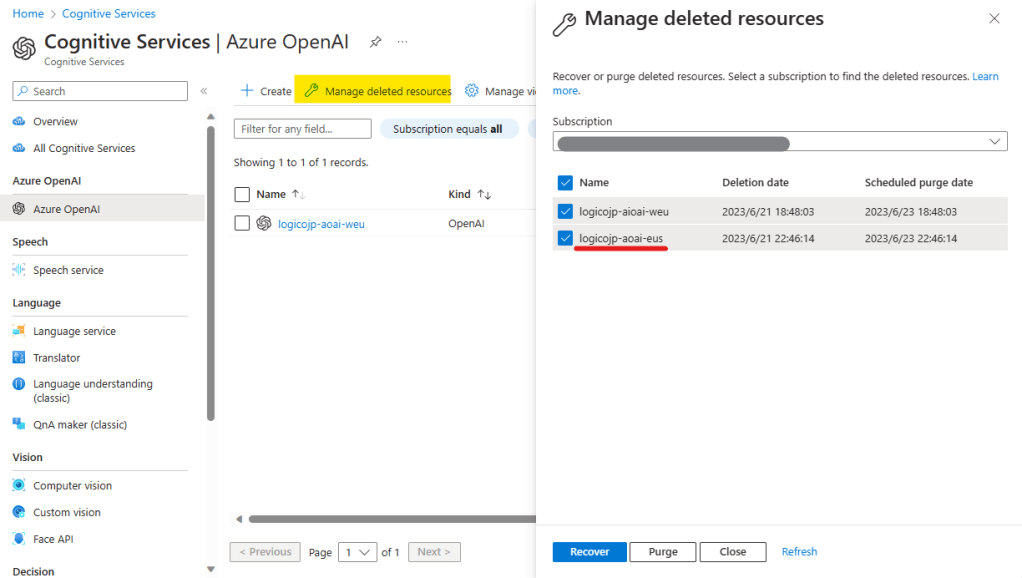
Task: Toggle the select-all Name checkbox in panel
Action: (565, 183)
